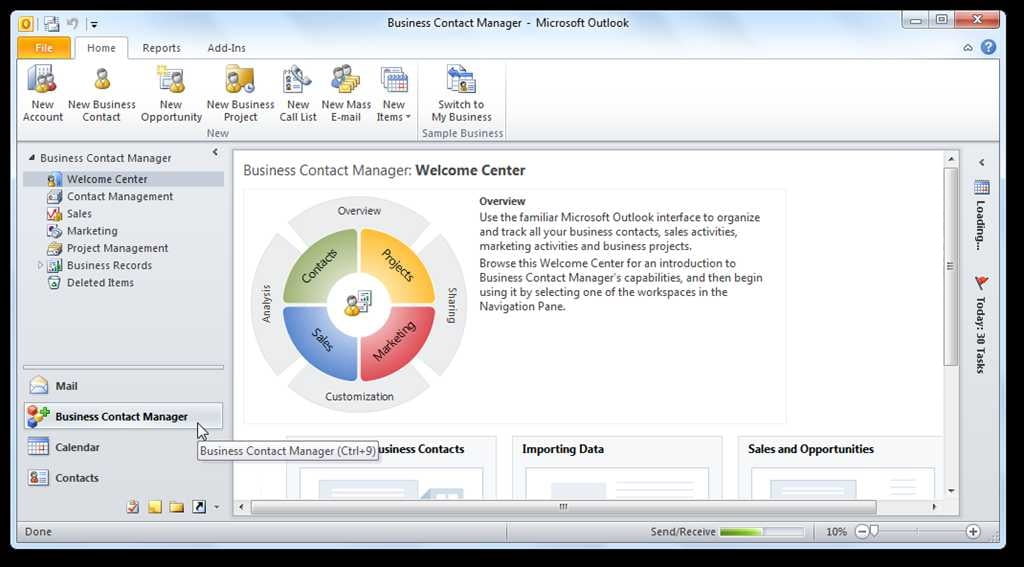Screen dimensions: 1024x567
Task: Click the zoom in plus button
Action: [x=973, y=532]
